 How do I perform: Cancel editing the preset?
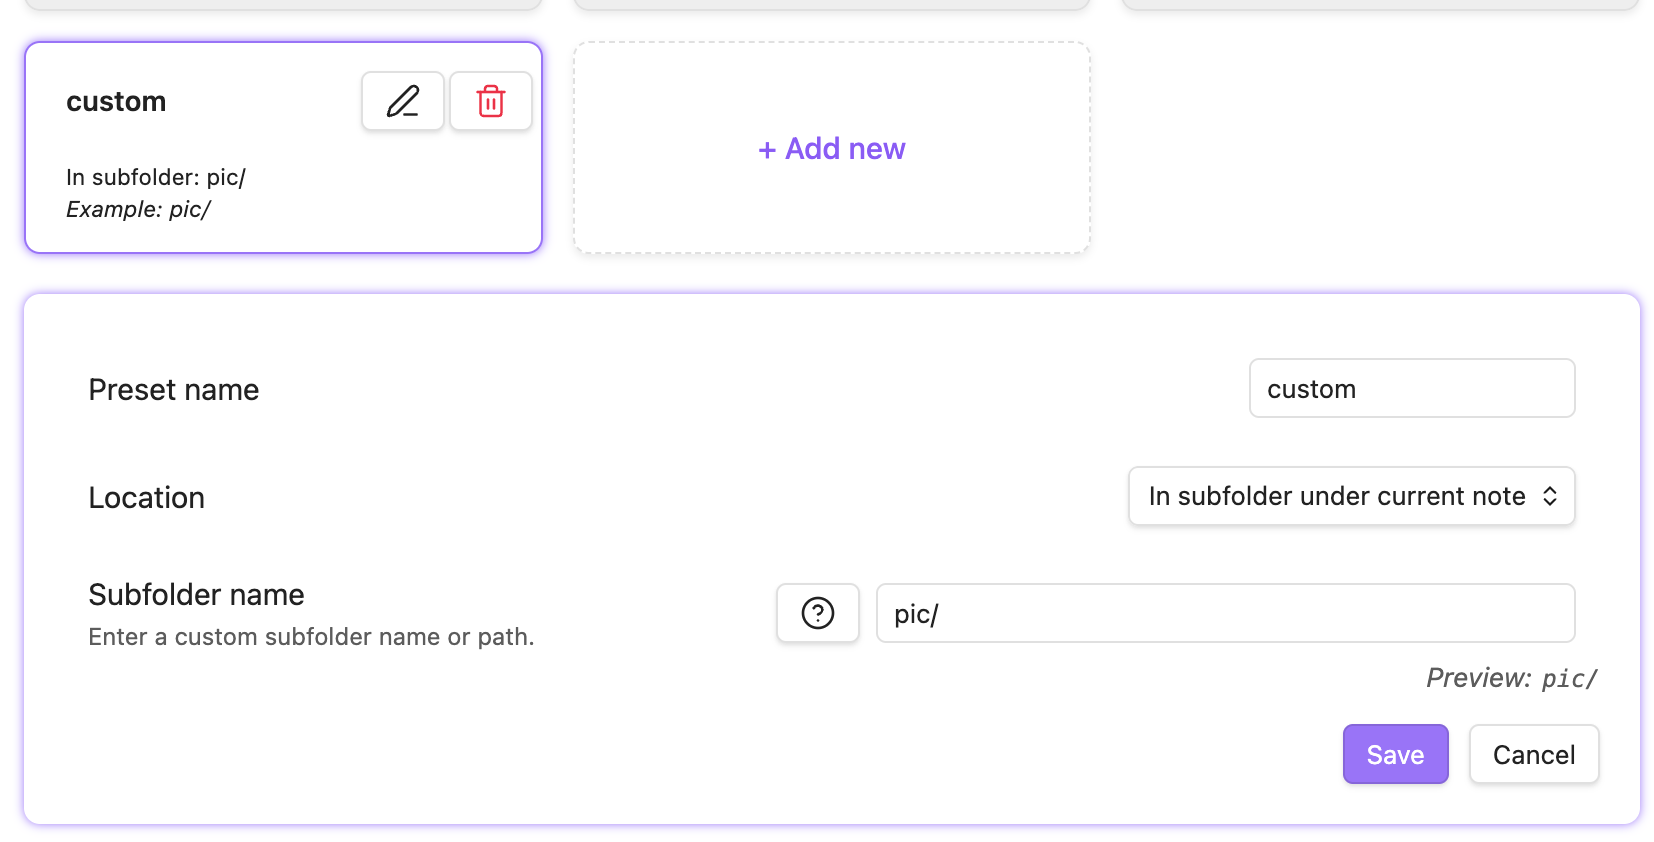coord(1533,754)
